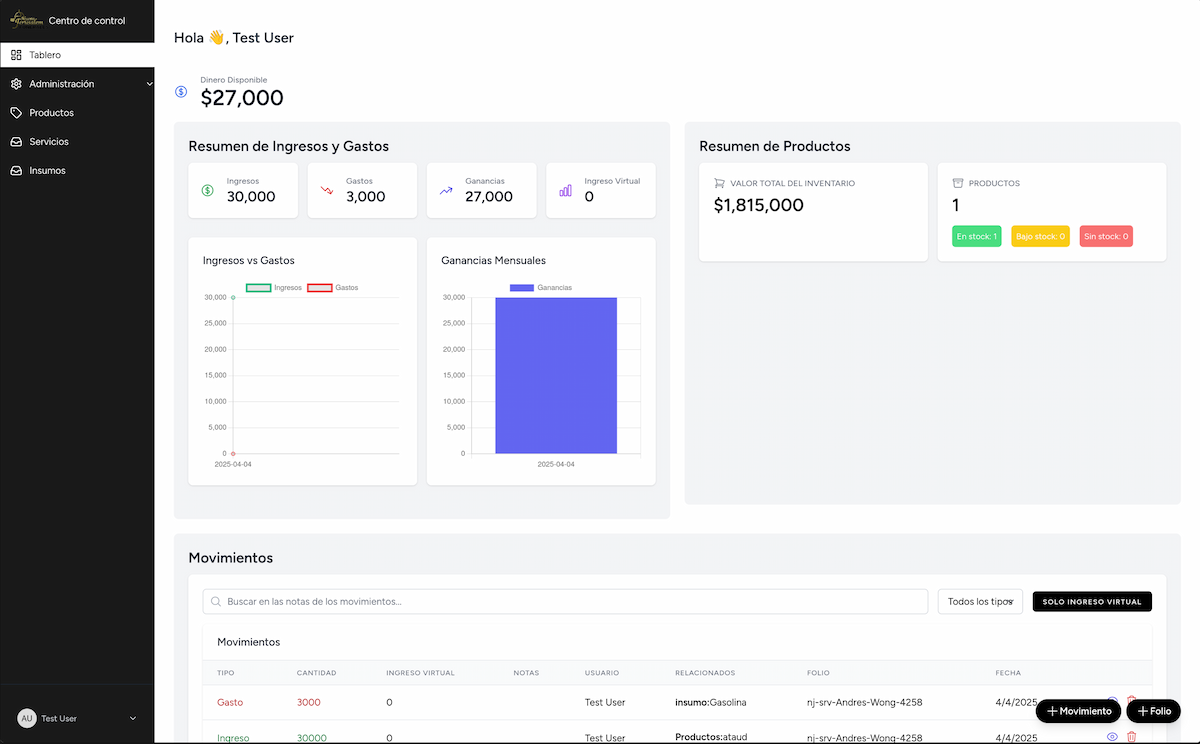
Task: Click the purple Ganancias legend swatch
Action: tap(522, 288)
